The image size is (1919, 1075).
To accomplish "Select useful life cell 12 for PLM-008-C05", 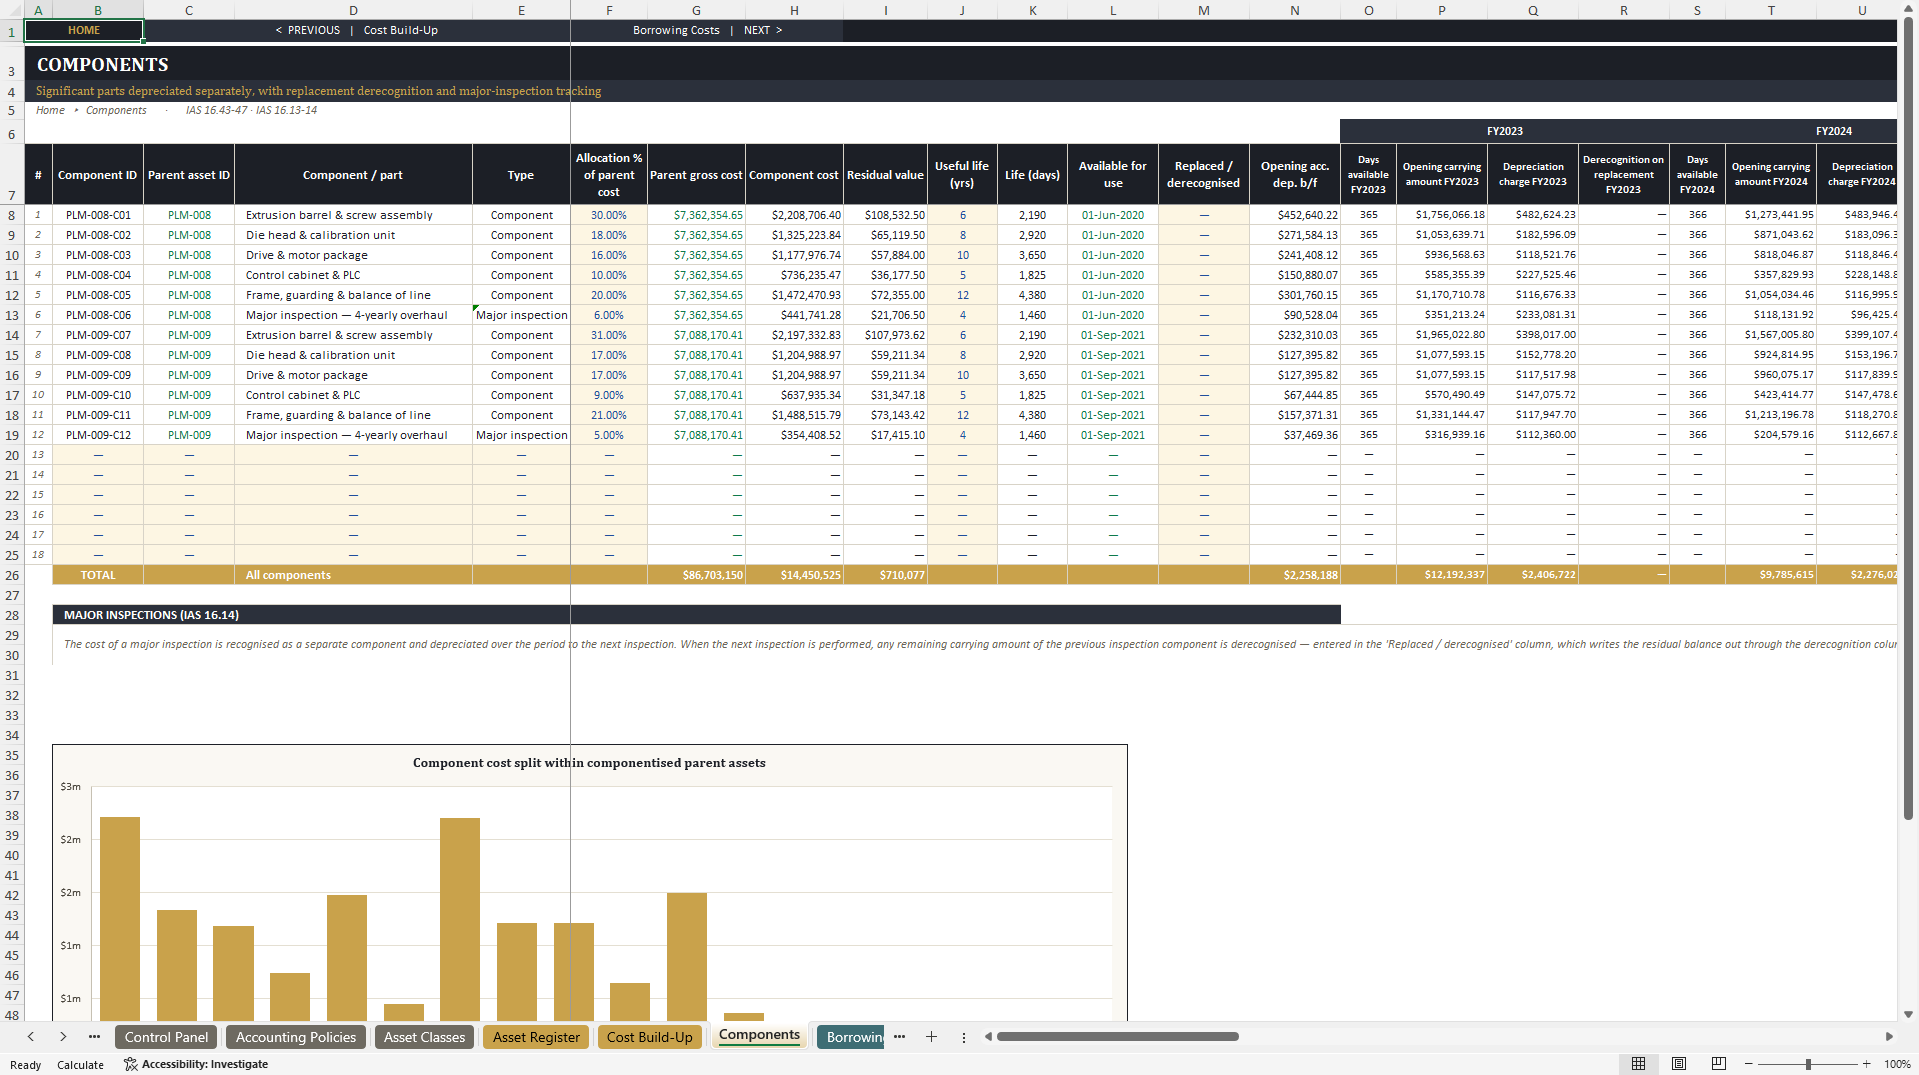I will [962, 295].
